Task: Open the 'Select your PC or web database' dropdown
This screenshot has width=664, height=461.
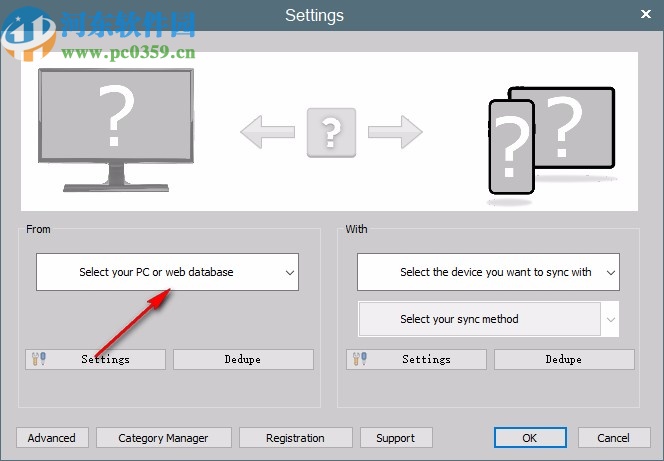Action: point(167,272)
